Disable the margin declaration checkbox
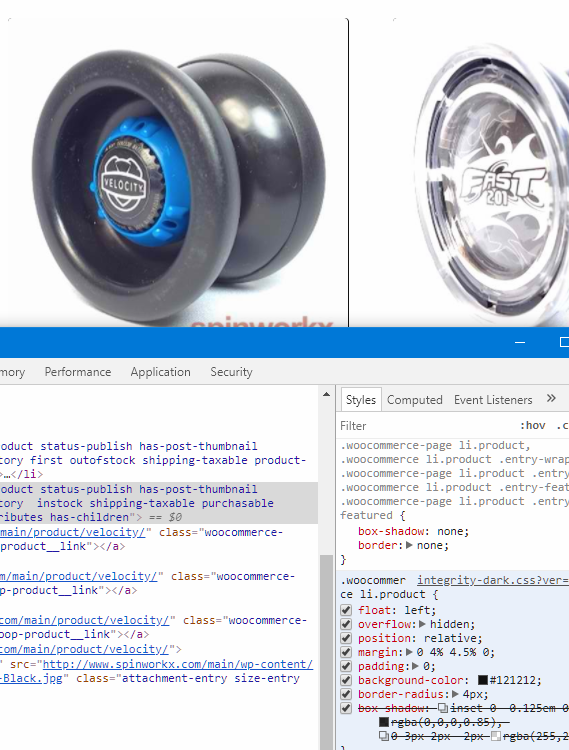This screenshot has height=750, width=569. click(x=346, y=652)
